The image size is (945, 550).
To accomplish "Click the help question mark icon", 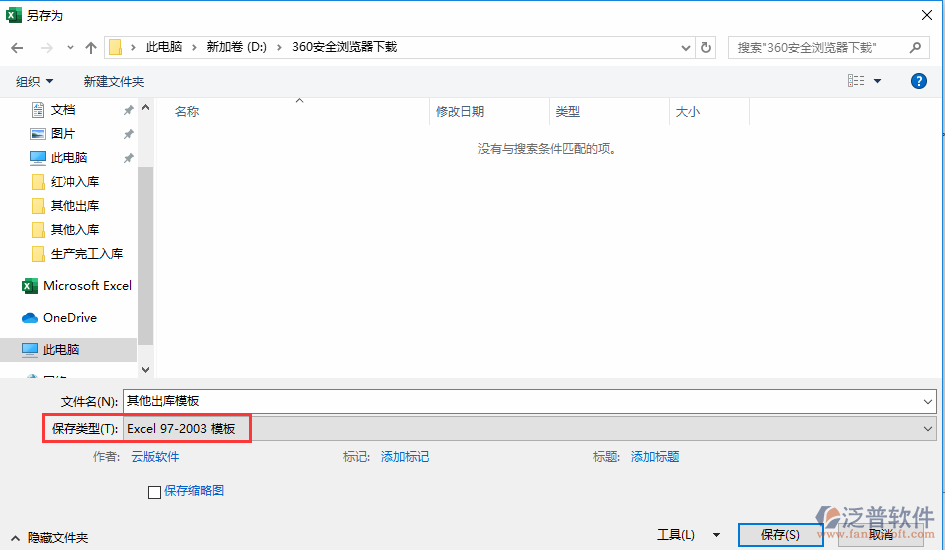I will pyautogui.click(x=919, y=81).
